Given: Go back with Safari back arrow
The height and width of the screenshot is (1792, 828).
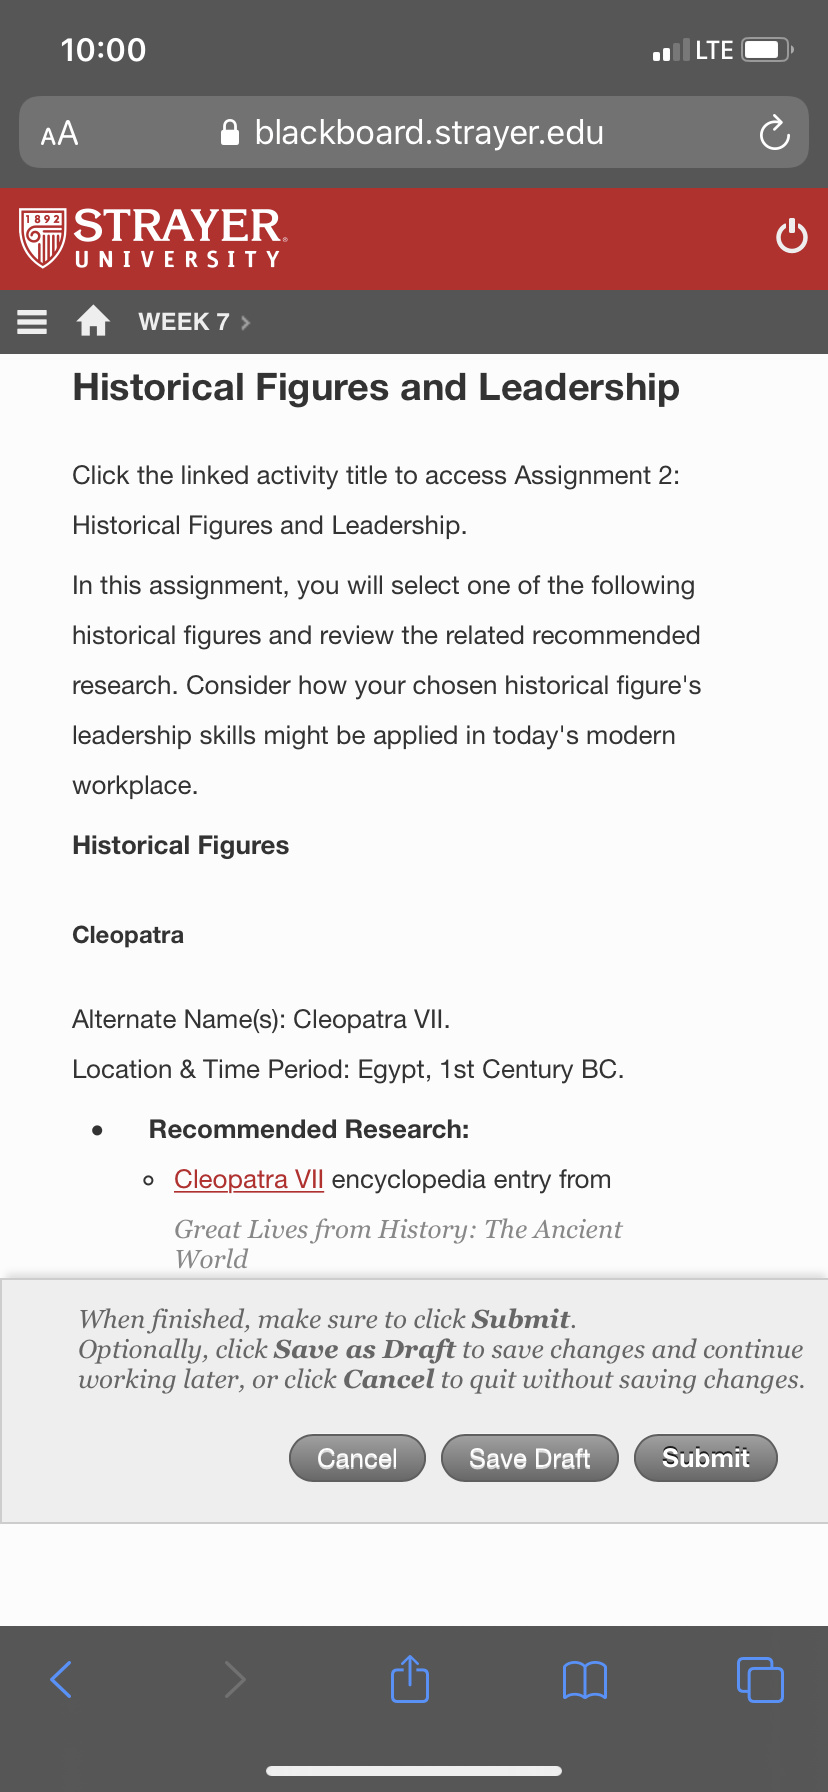Looking at the screenshot, I should click(61, 1679).
